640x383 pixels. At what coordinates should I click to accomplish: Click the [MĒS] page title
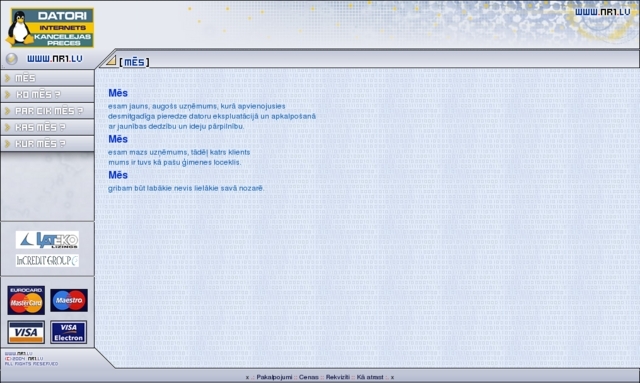click(134, 62)
